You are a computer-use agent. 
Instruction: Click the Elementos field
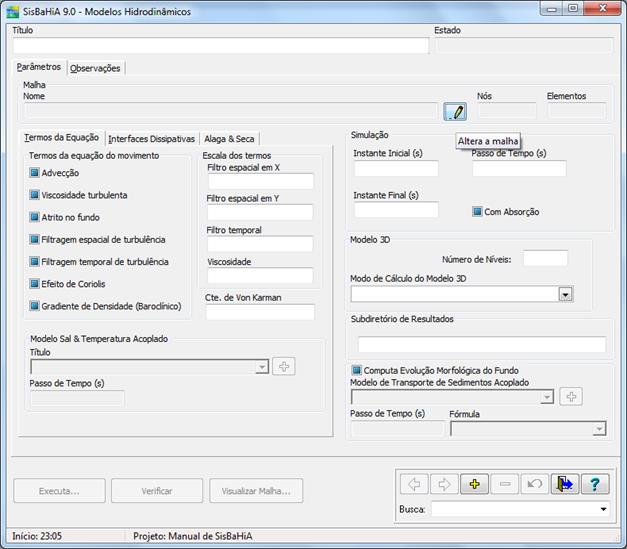(577, 111)
